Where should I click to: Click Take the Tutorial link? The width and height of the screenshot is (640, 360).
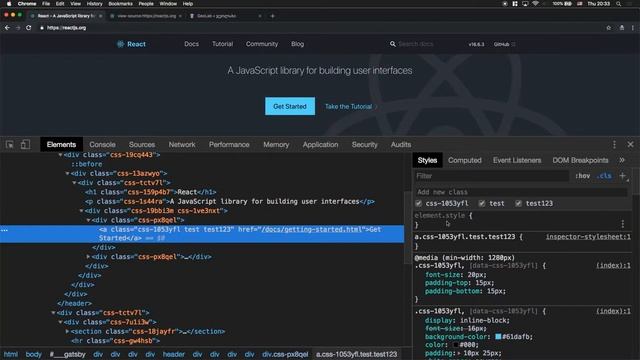[x=351, y=107]
